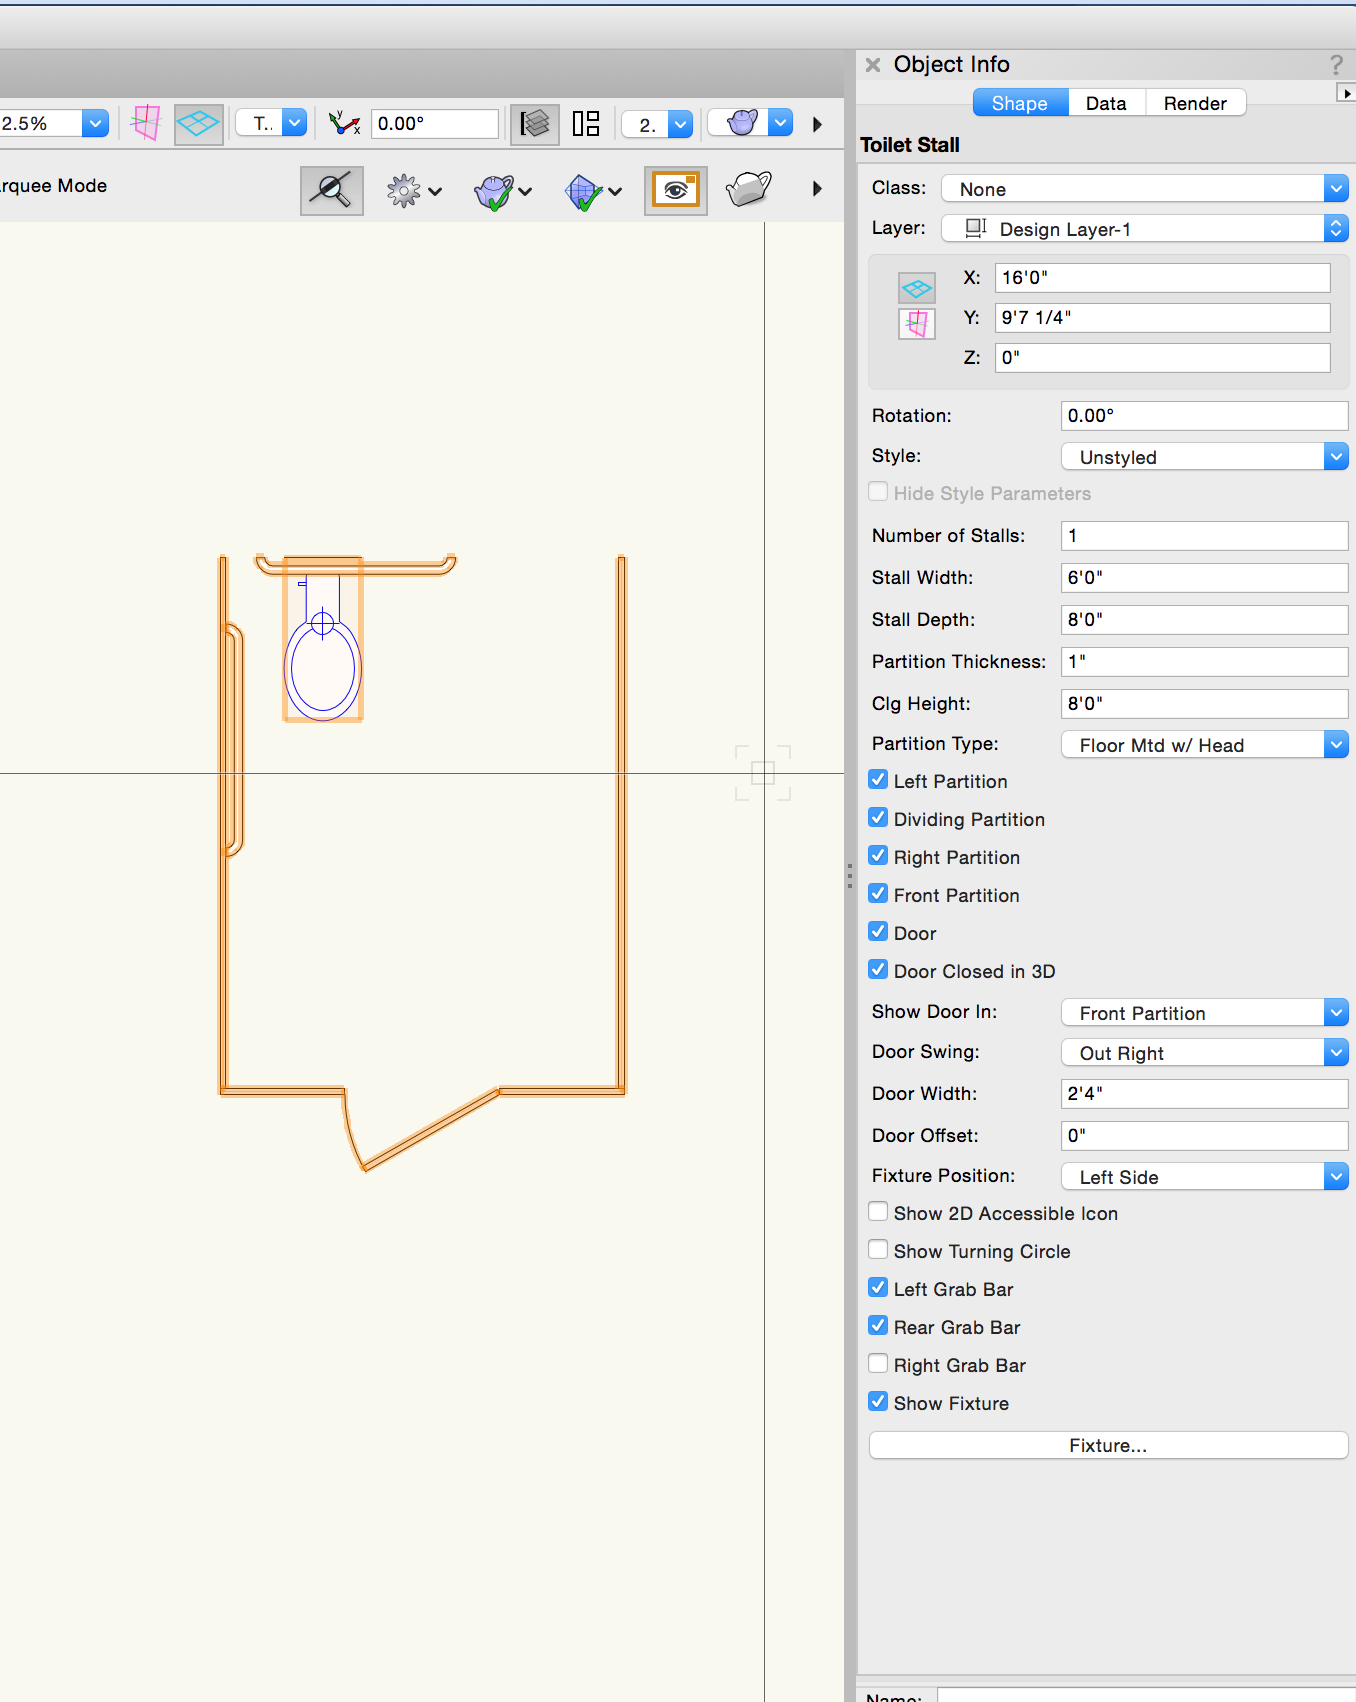Image resolution: width=1356 pixels, height=1702 pixels.
Task: Enable the Right Grab Bar checkbox
Action: click(x=878, y=1364)
